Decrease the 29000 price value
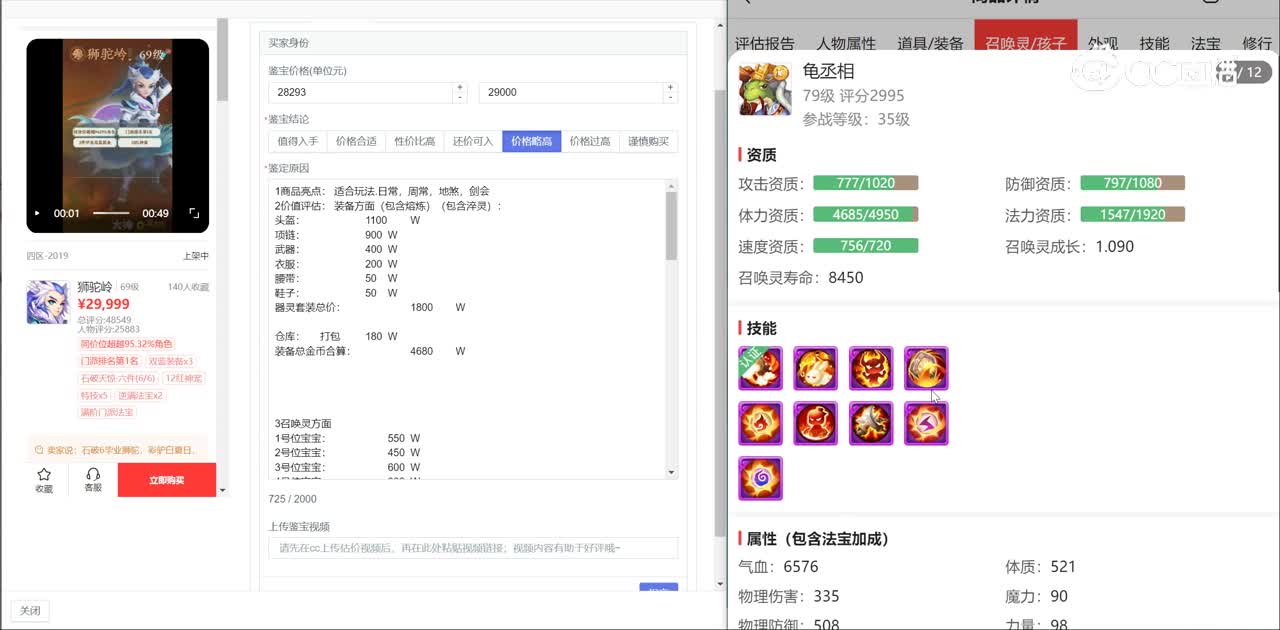 (x=671, y=97)
